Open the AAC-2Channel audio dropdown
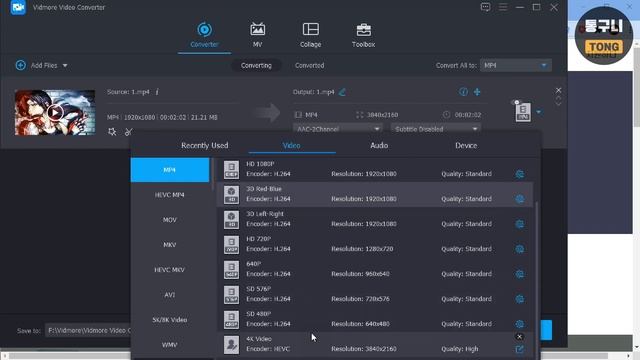This screenshot has width=640, height=360. click(338, 129)
